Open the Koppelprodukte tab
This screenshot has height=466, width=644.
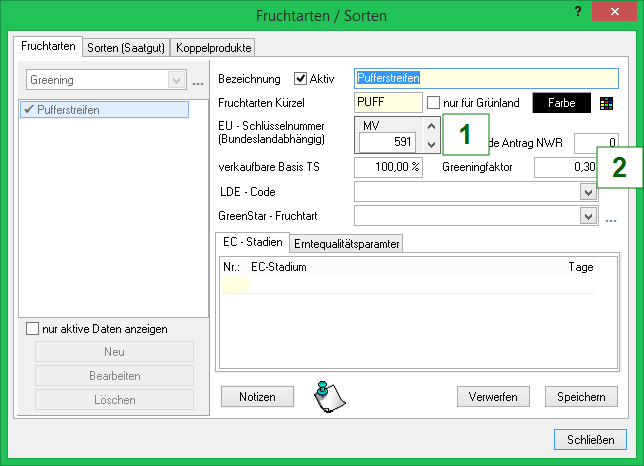[x=214, y=47]
